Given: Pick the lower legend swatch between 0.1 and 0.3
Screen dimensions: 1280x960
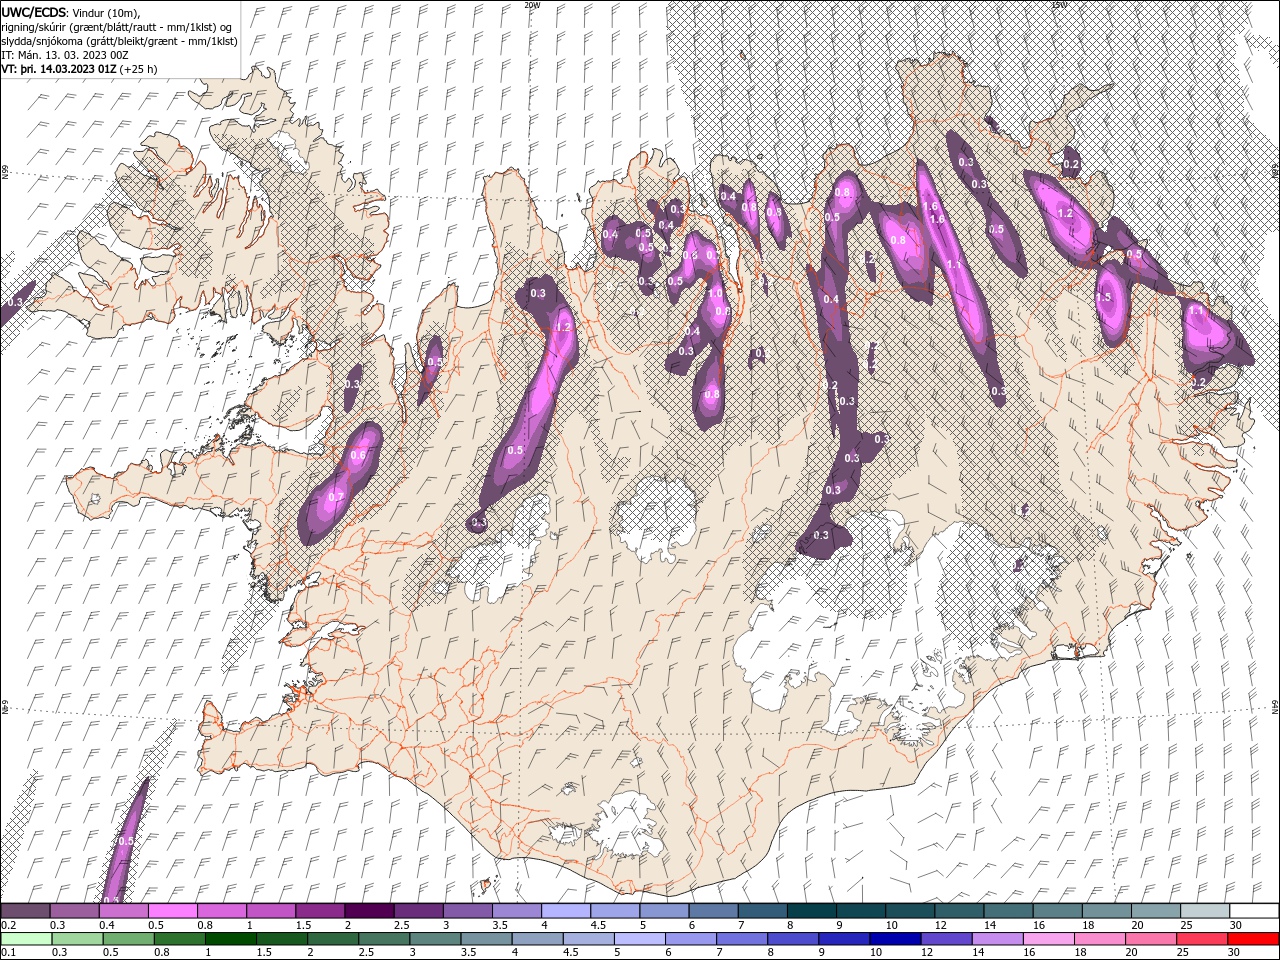Looking at the screenshot, I should pos(25,939).
